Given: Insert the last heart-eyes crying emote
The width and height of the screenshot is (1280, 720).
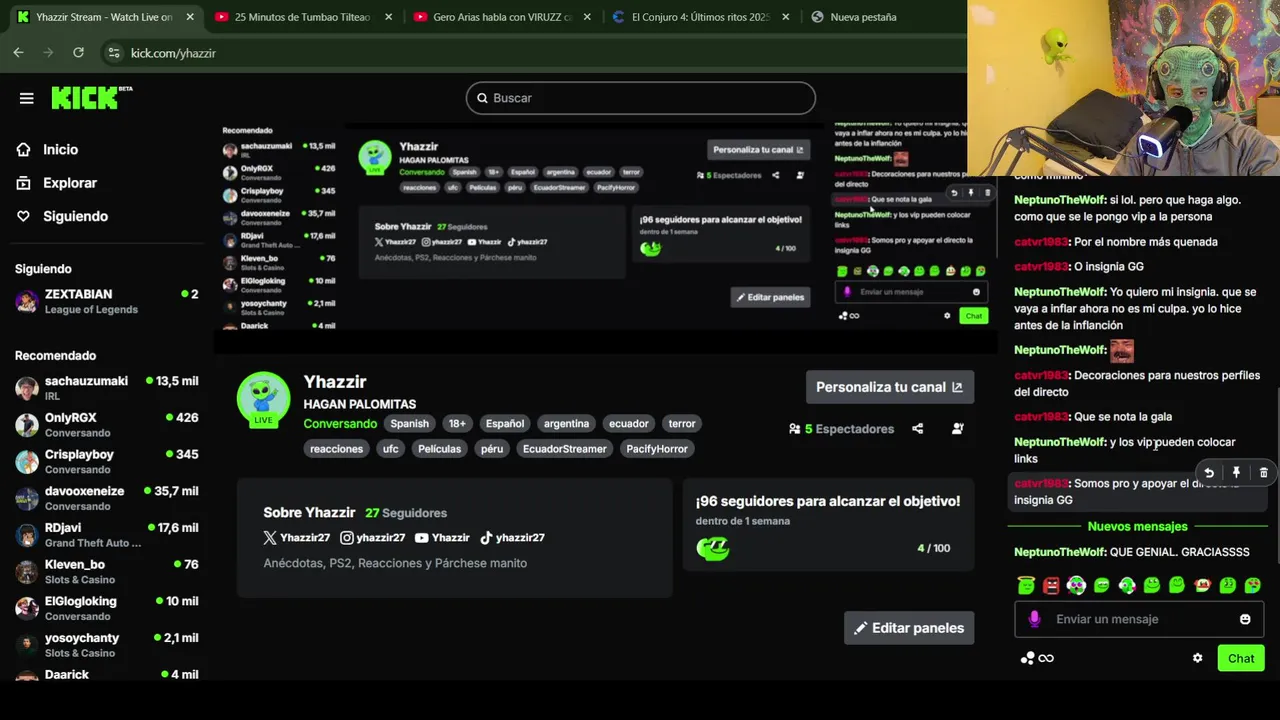Looking at the screenshot, I should pos(1253,585).
